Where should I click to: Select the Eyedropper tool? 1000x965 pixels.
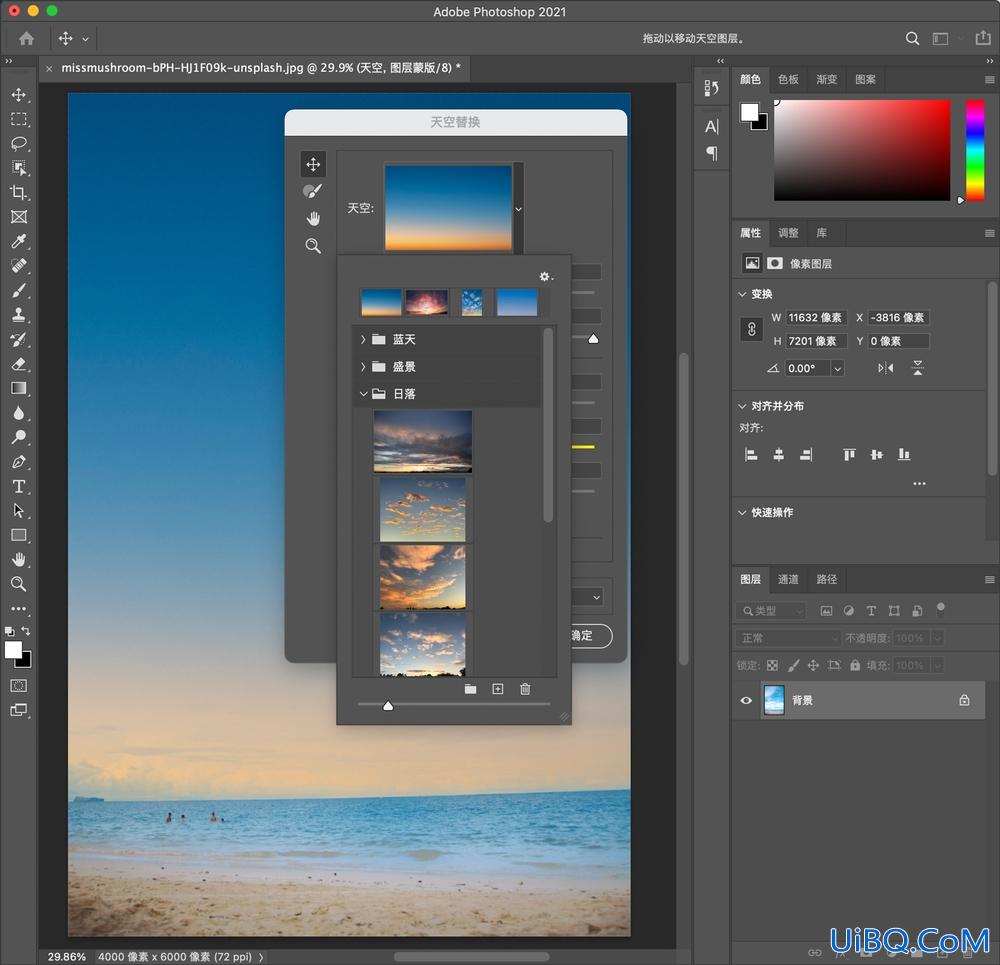[x=18, y=241]
